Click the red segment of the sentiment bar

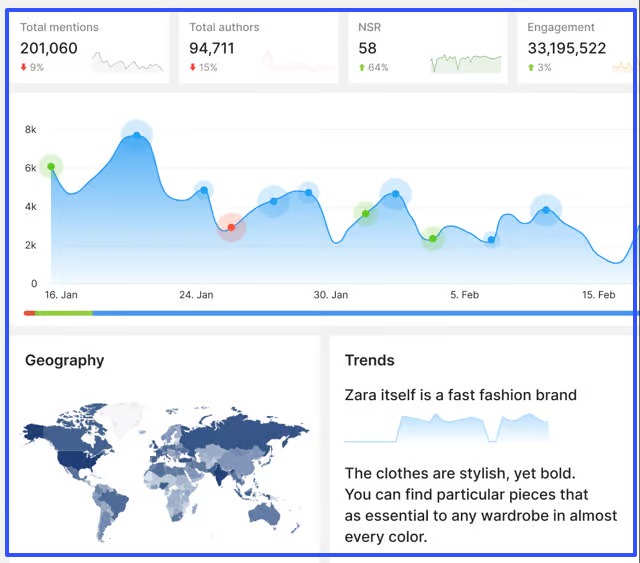[29, 313]
